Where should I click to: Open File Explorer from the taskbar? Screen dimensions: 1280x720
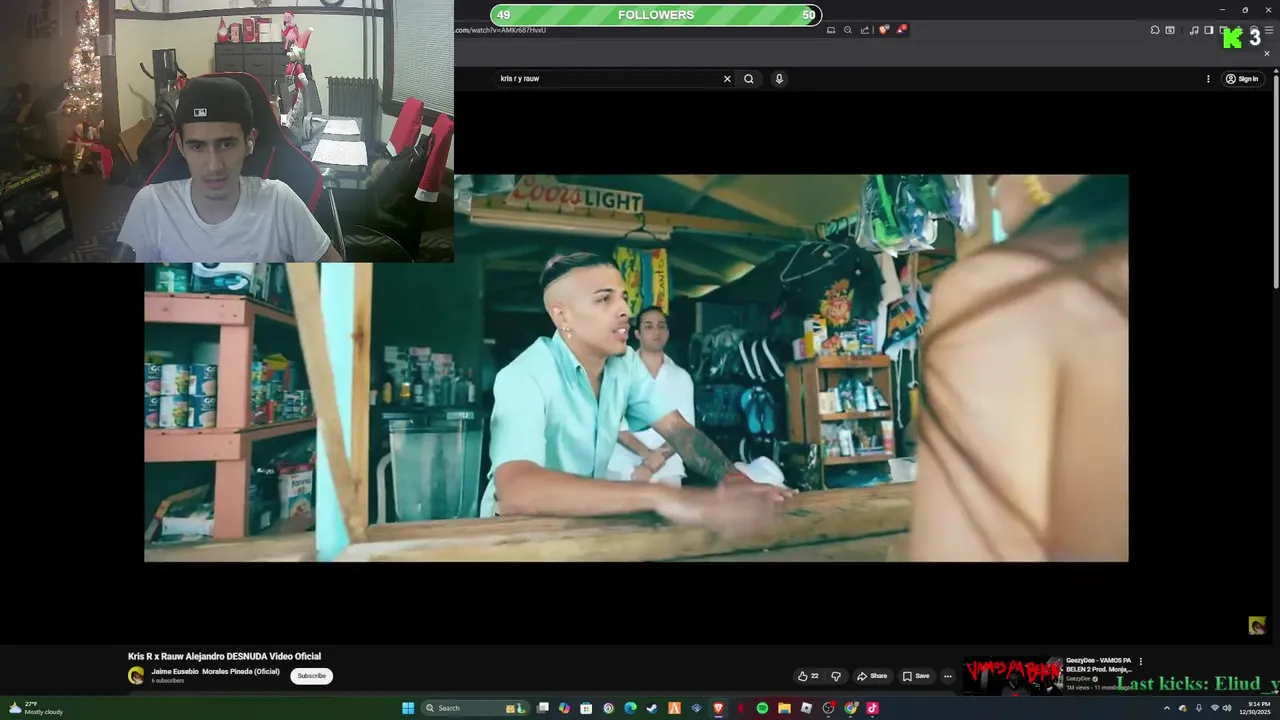pyautogui.click(x=784, y=708)
